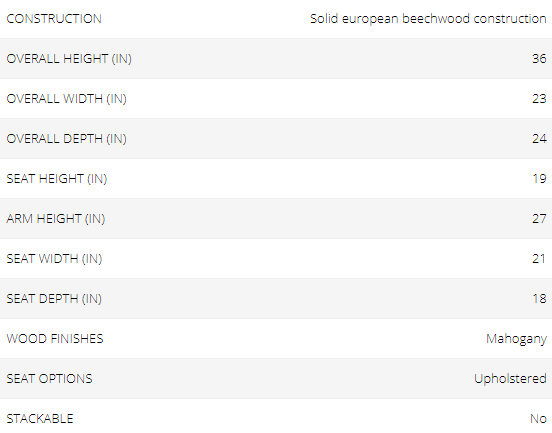Select the overall depth value 24
The width and height of the screenshot is (552, 433).
click(539, 139)
